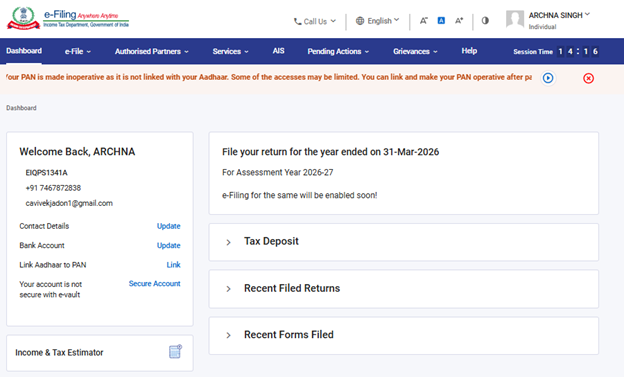
Task: Open the AIS menu item
Action: pyautogui.click(x=278, y=51)
